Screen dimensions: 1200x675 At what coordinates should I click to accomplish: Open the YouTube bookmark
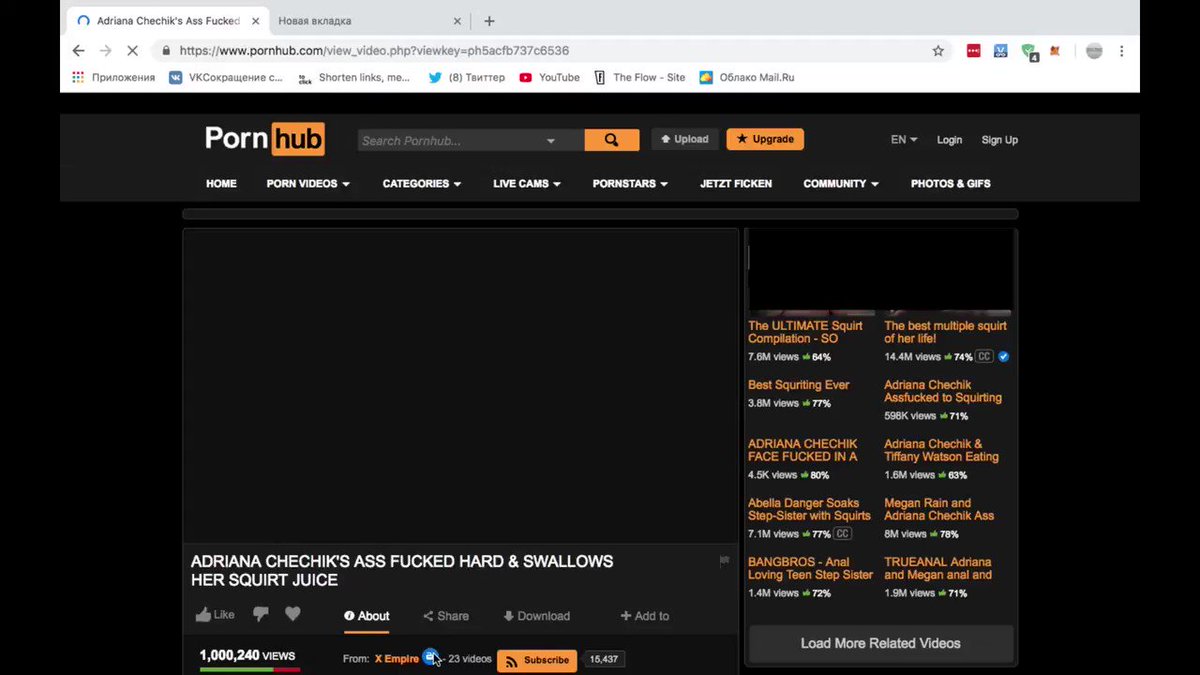pos(550,77)
